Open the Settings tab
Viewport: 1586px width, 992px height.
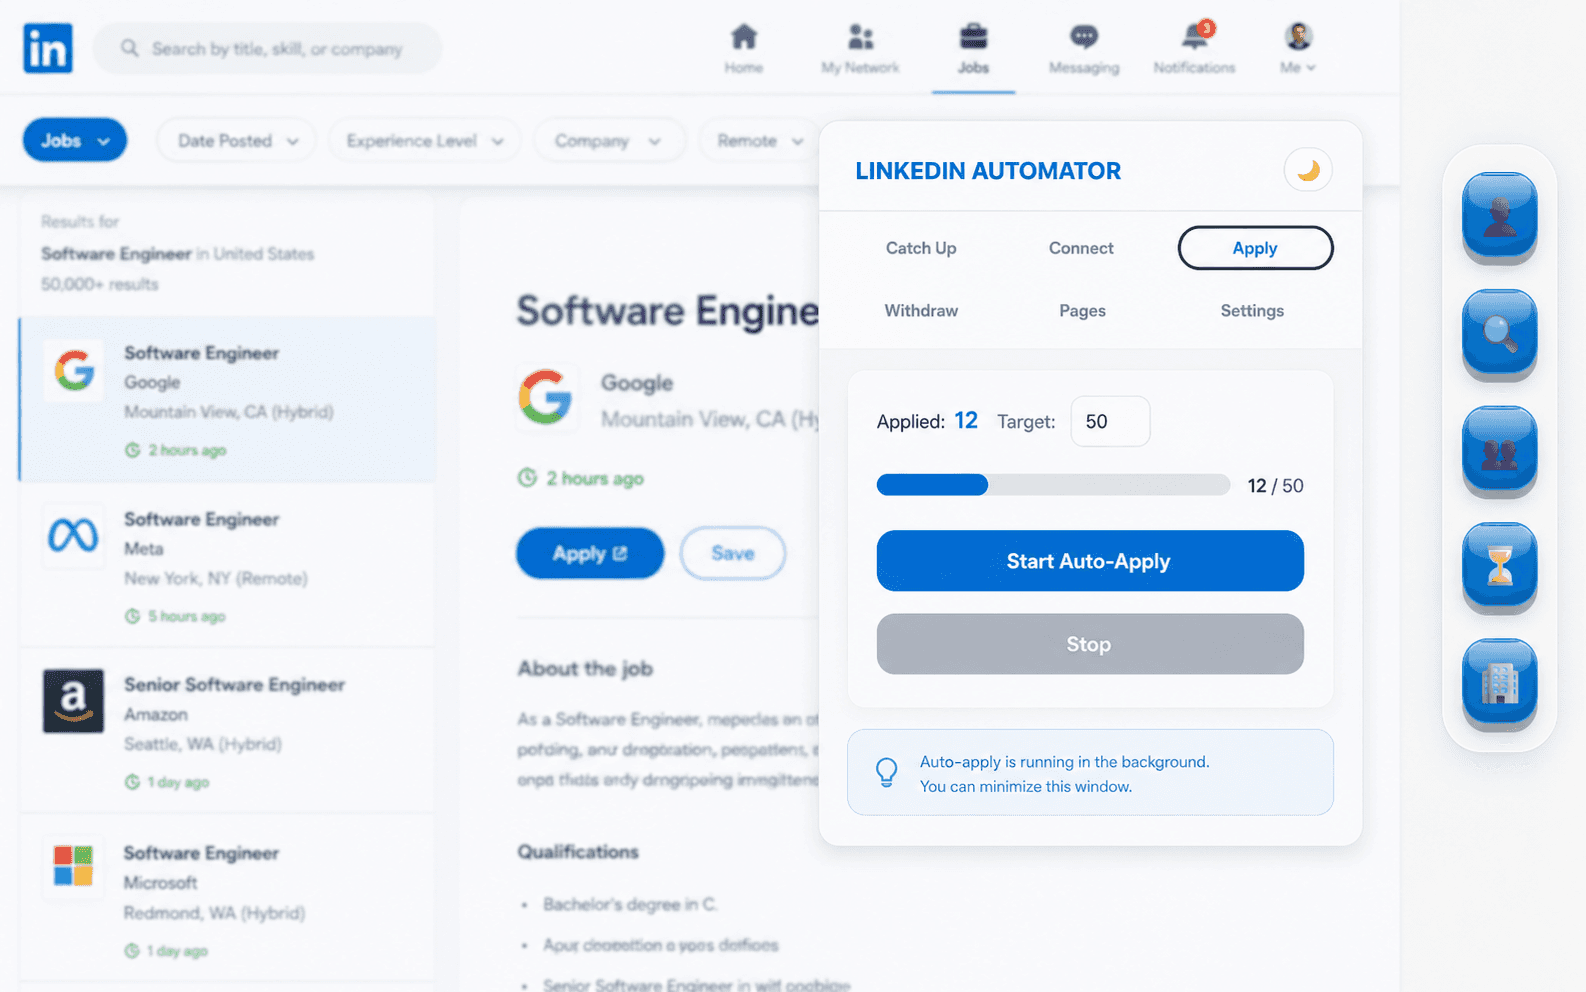point(1252,311)
